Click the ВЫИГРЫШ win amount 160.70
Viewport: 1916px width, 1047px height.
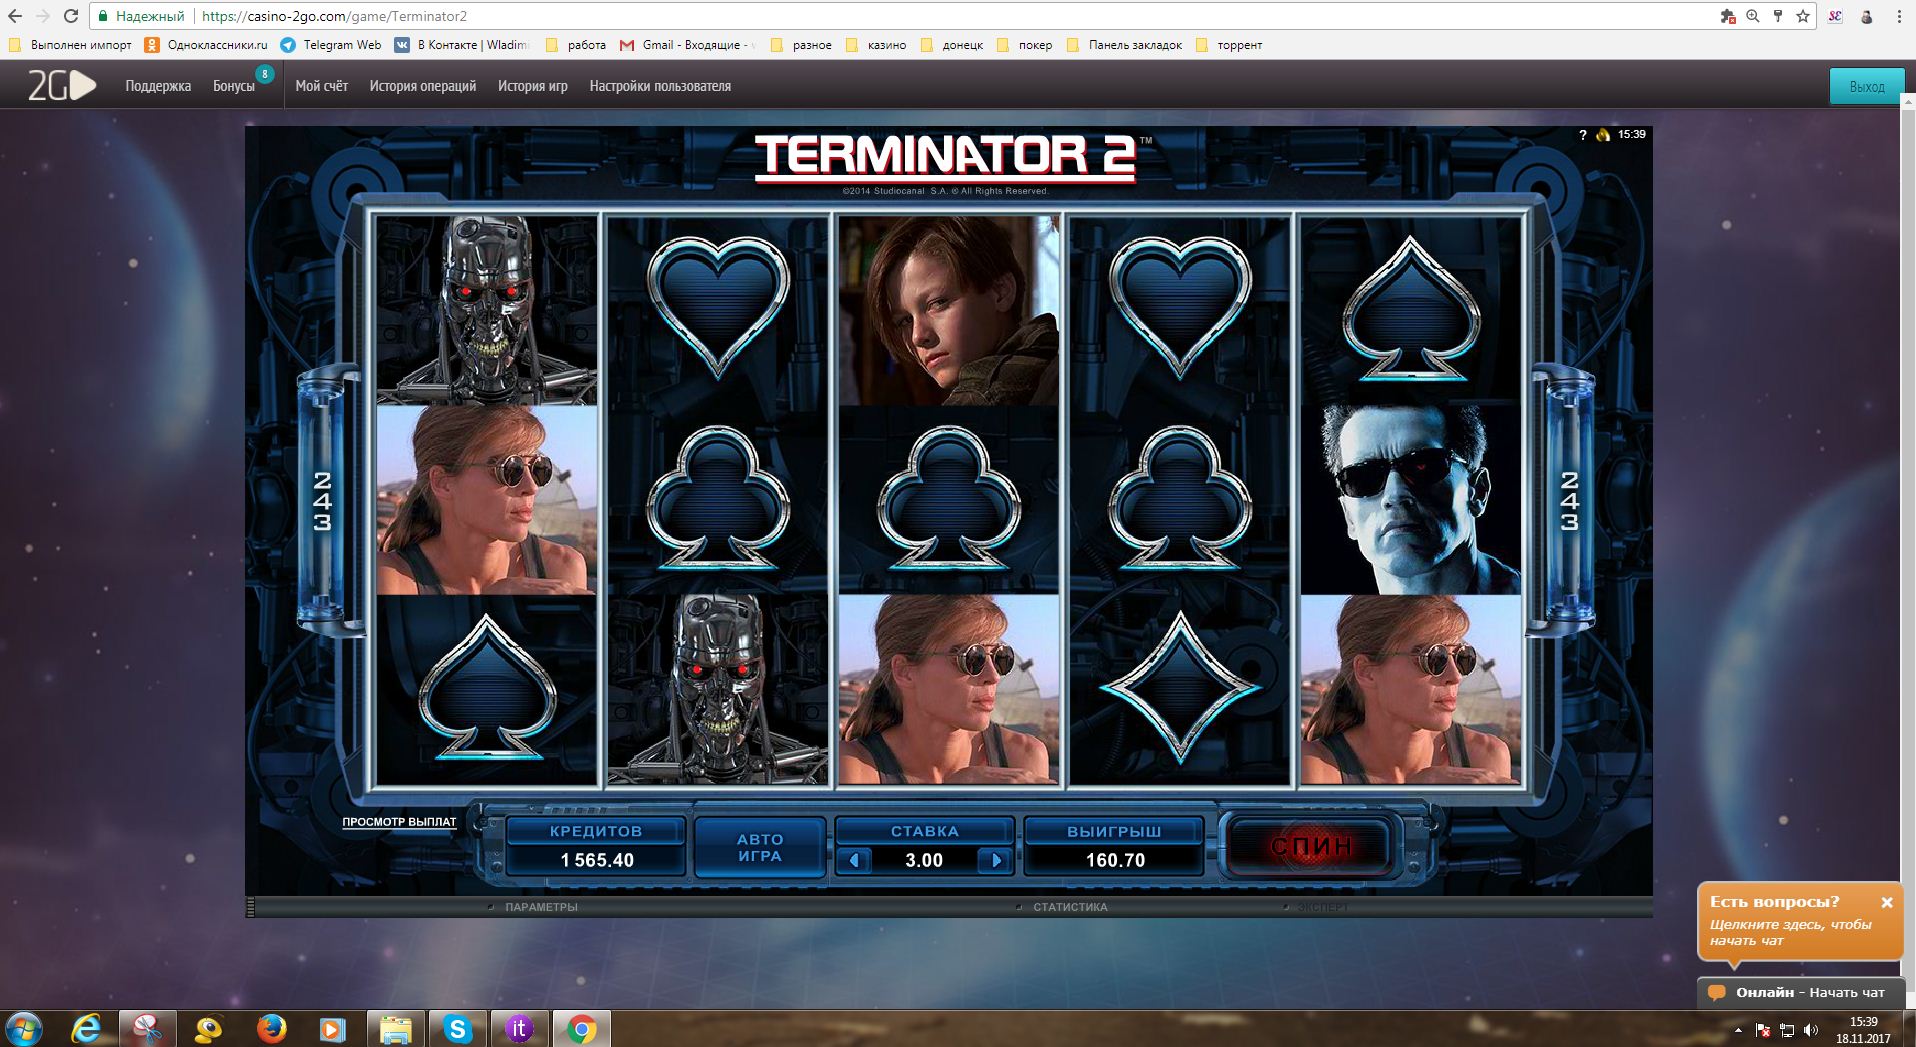pyautogui.click(x=1115, y=860)
